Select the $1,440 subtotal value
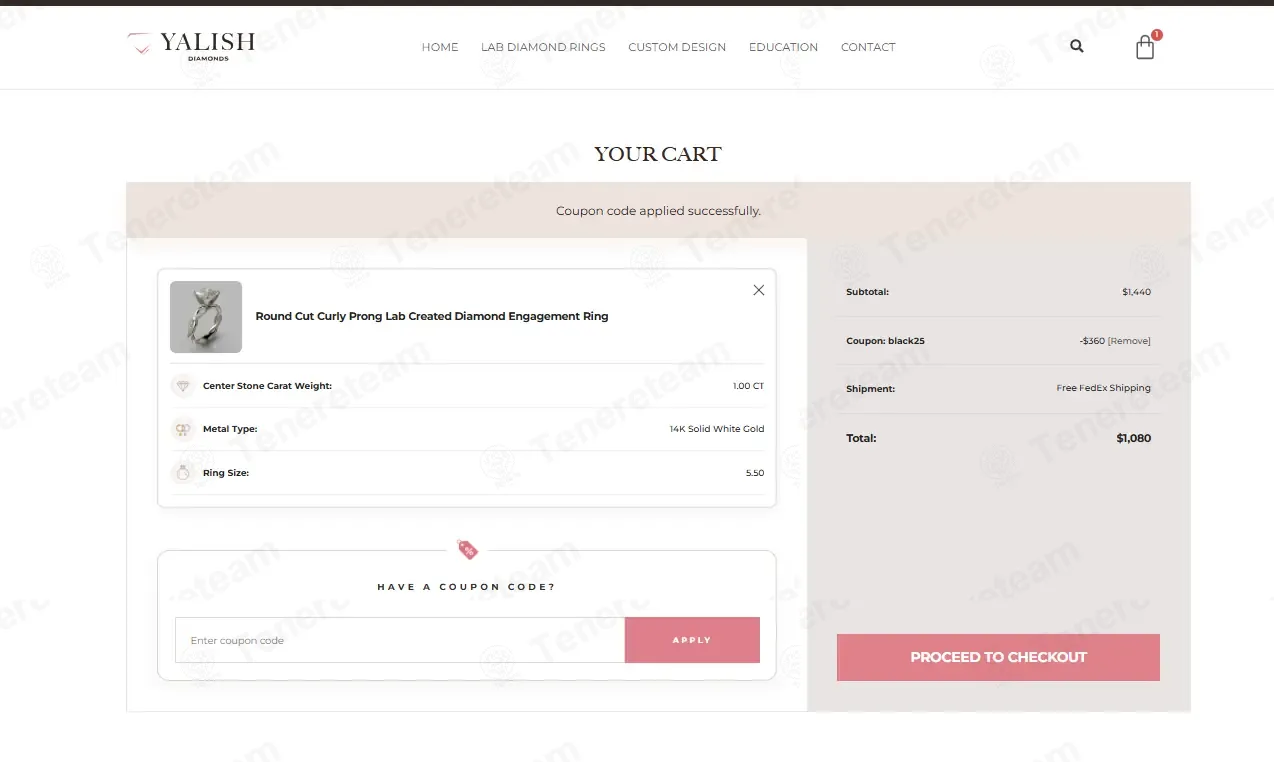Screen dimensions: 1274x762 (1137, 292)
